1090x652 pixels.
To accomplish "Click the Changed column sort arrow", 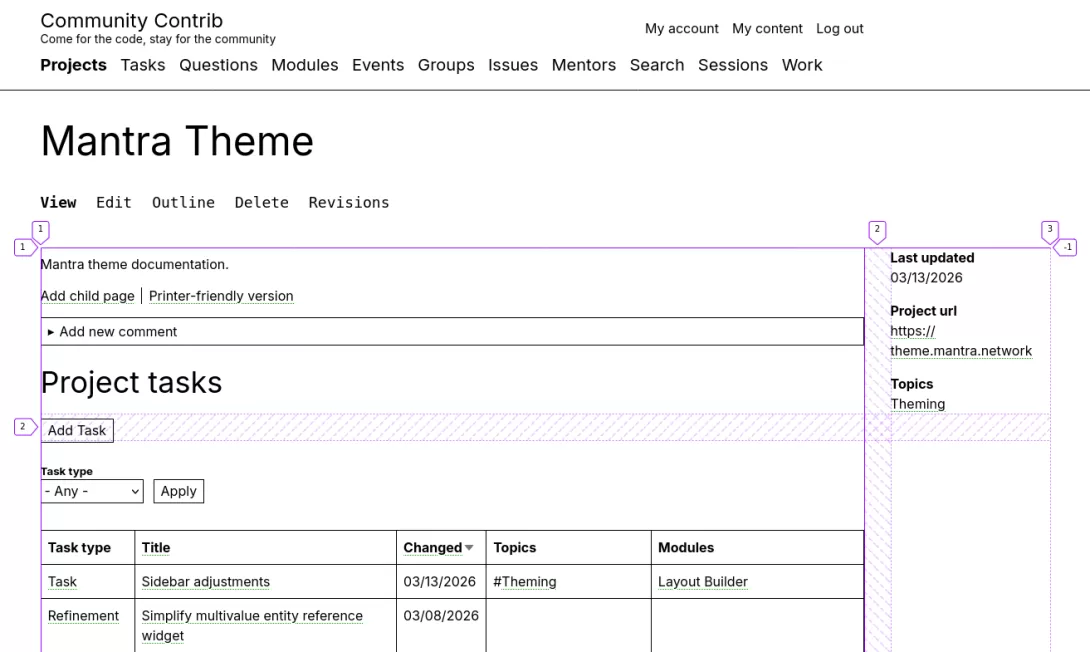I will click(469, 548).
